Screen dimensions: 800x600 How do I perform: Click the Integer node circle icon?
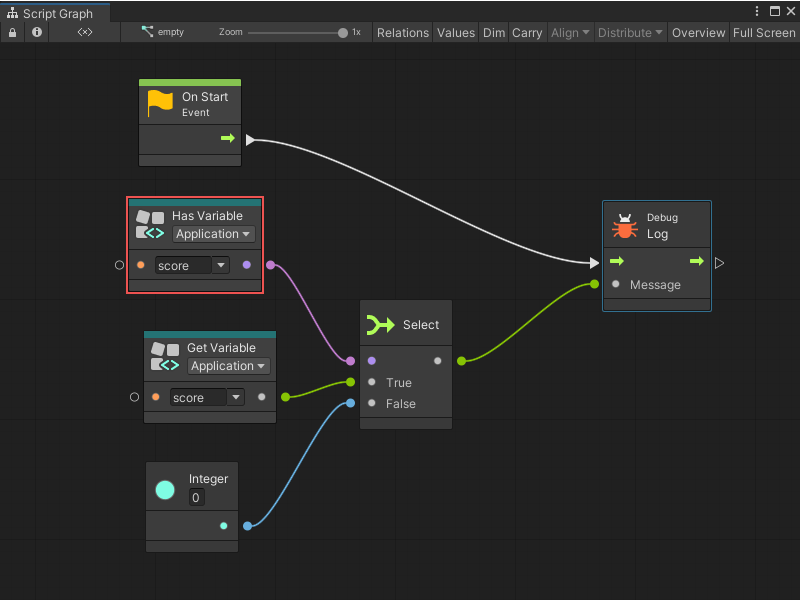(x=164, y=489)
